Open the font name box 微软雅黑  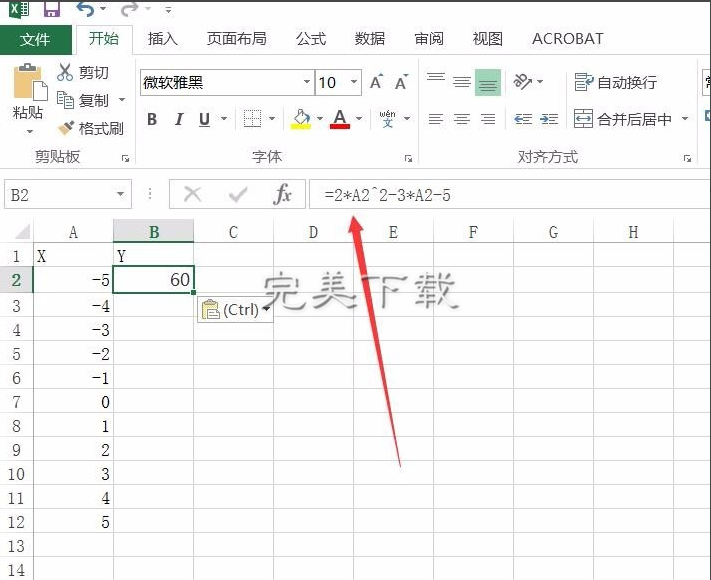(227, 83)
